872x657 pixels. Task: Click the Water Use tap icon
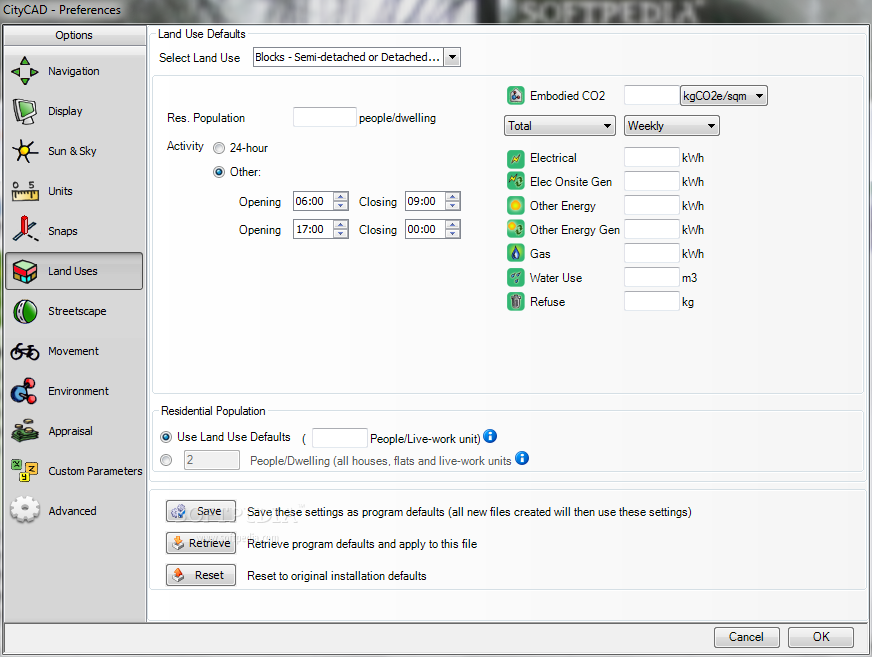tap(516, 277)
